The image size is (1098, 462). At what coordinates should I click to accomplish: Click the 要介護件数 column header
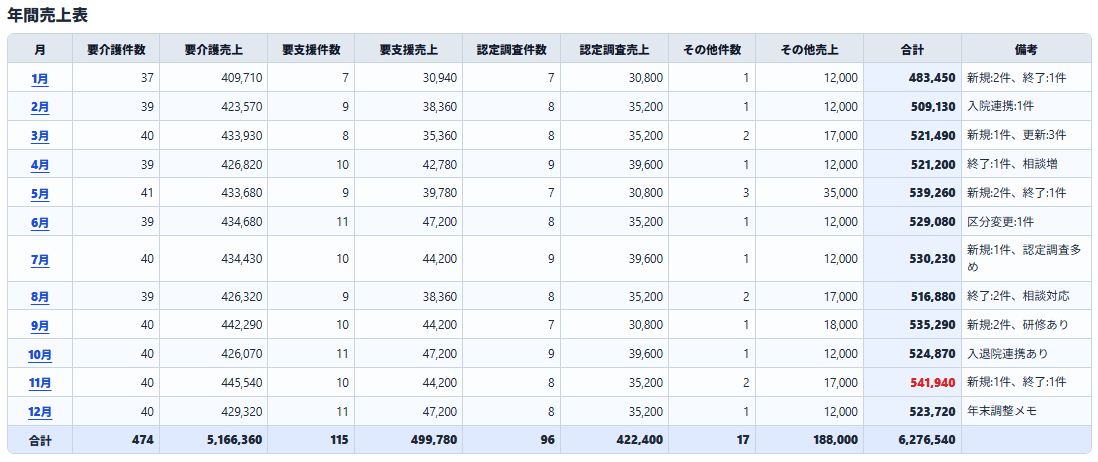point(116,50)
